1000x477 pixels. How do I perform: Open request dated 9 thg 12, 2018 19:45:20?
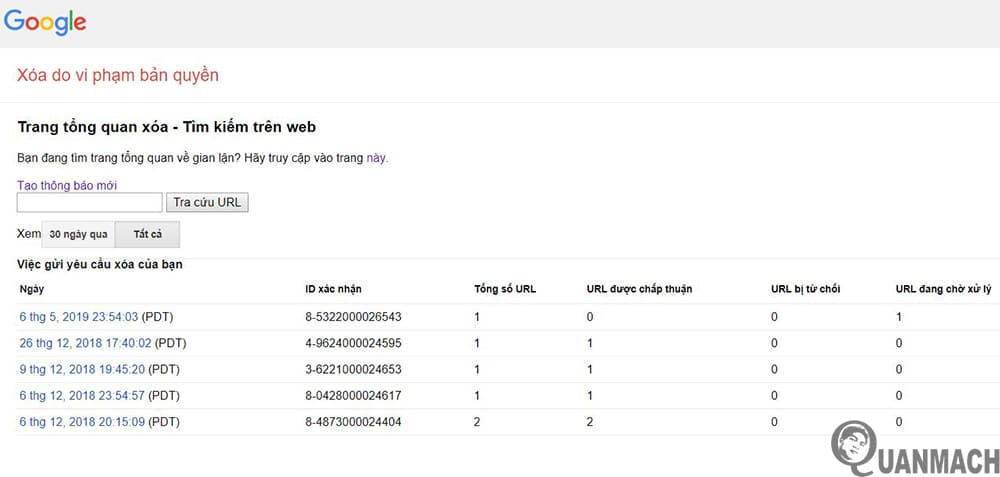pyautogui.click(x=82, y=369)
